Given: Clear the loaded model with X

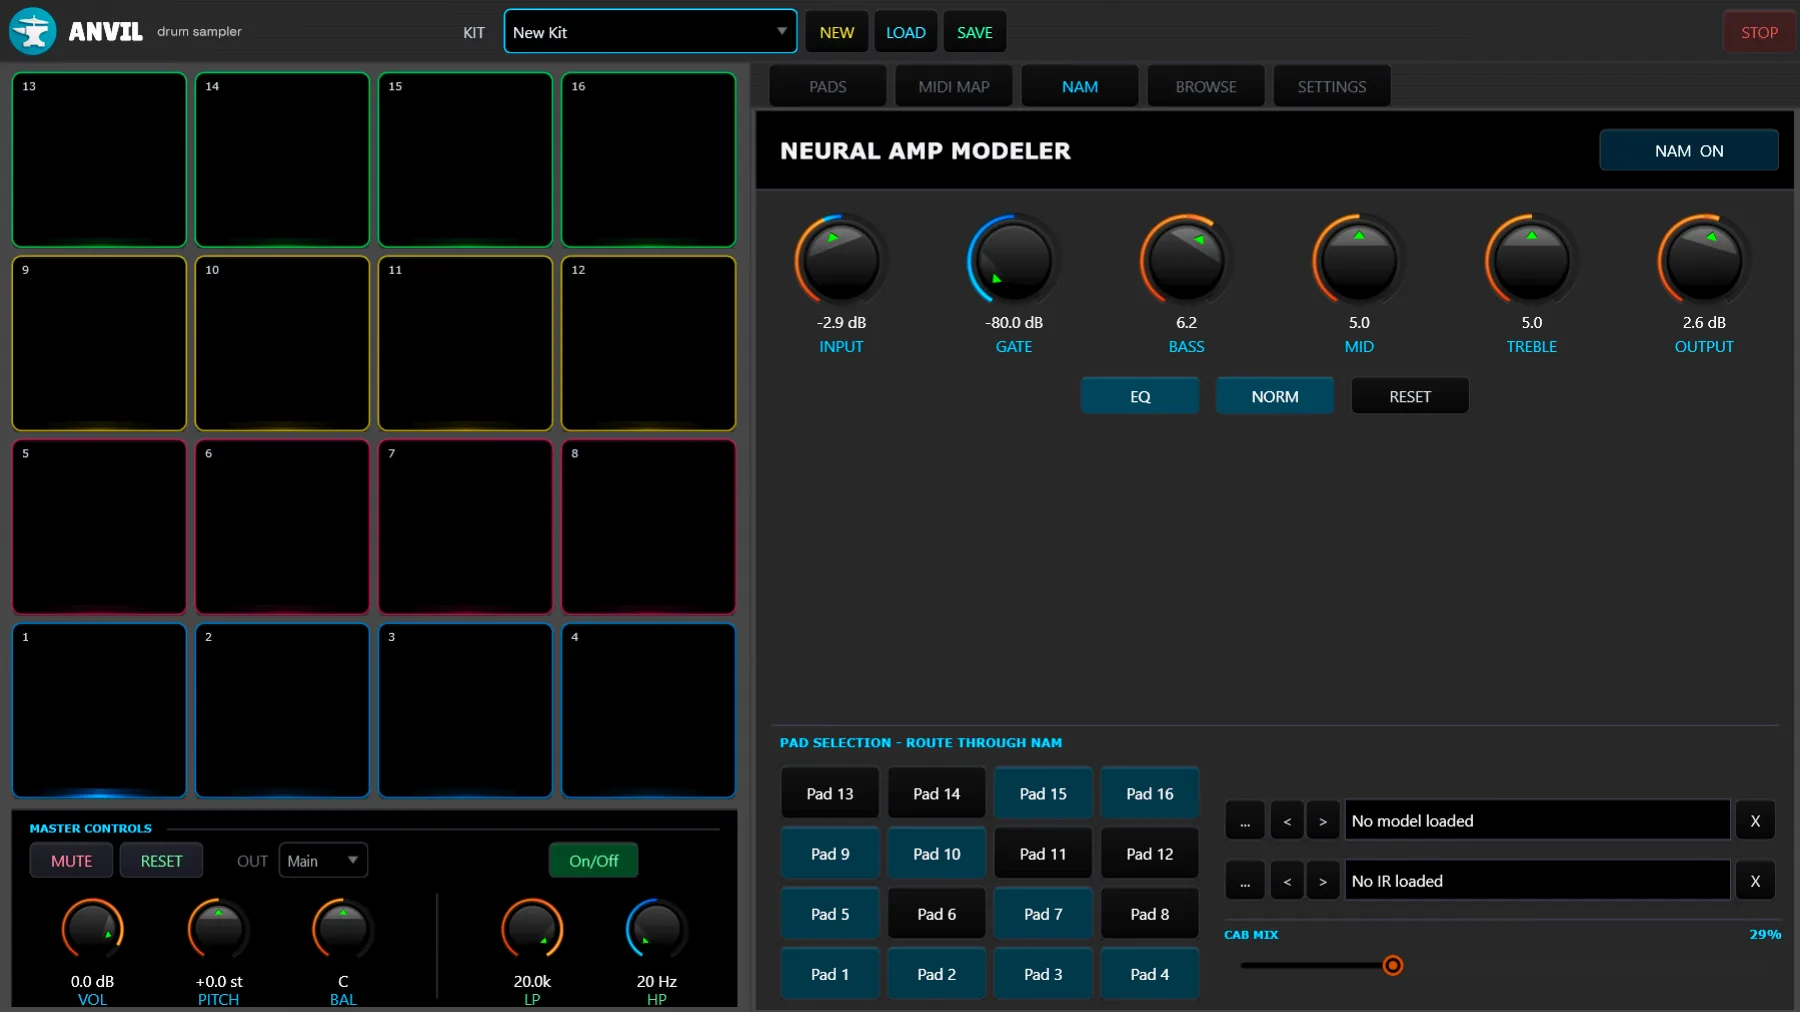Looking at the screenshot, I should (x=1755, y=821).
